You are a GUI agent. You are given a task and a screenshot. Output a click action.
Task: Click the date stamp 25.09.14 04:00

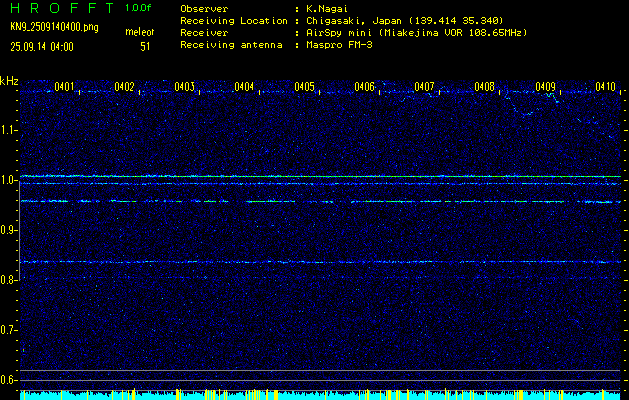[x=42, y=47]
